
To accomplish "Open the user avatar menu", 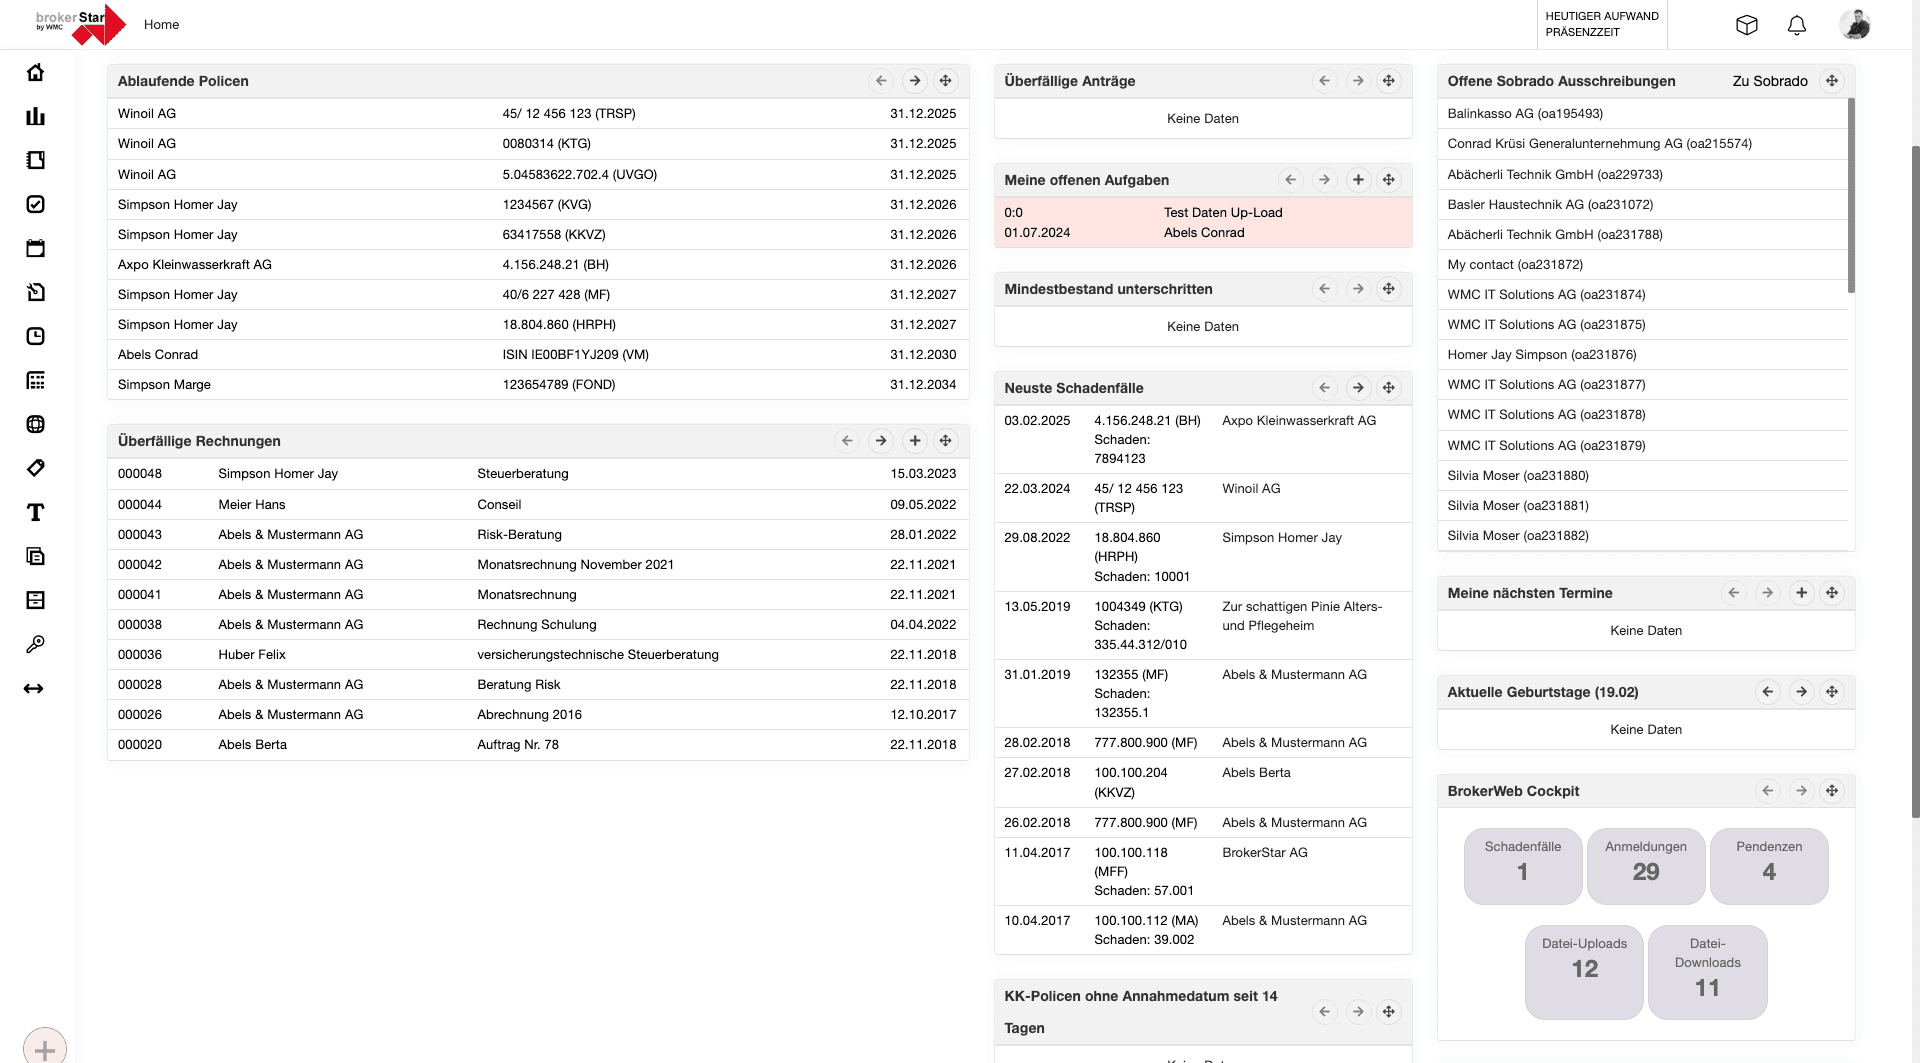I will click(x=1857, y=25).
